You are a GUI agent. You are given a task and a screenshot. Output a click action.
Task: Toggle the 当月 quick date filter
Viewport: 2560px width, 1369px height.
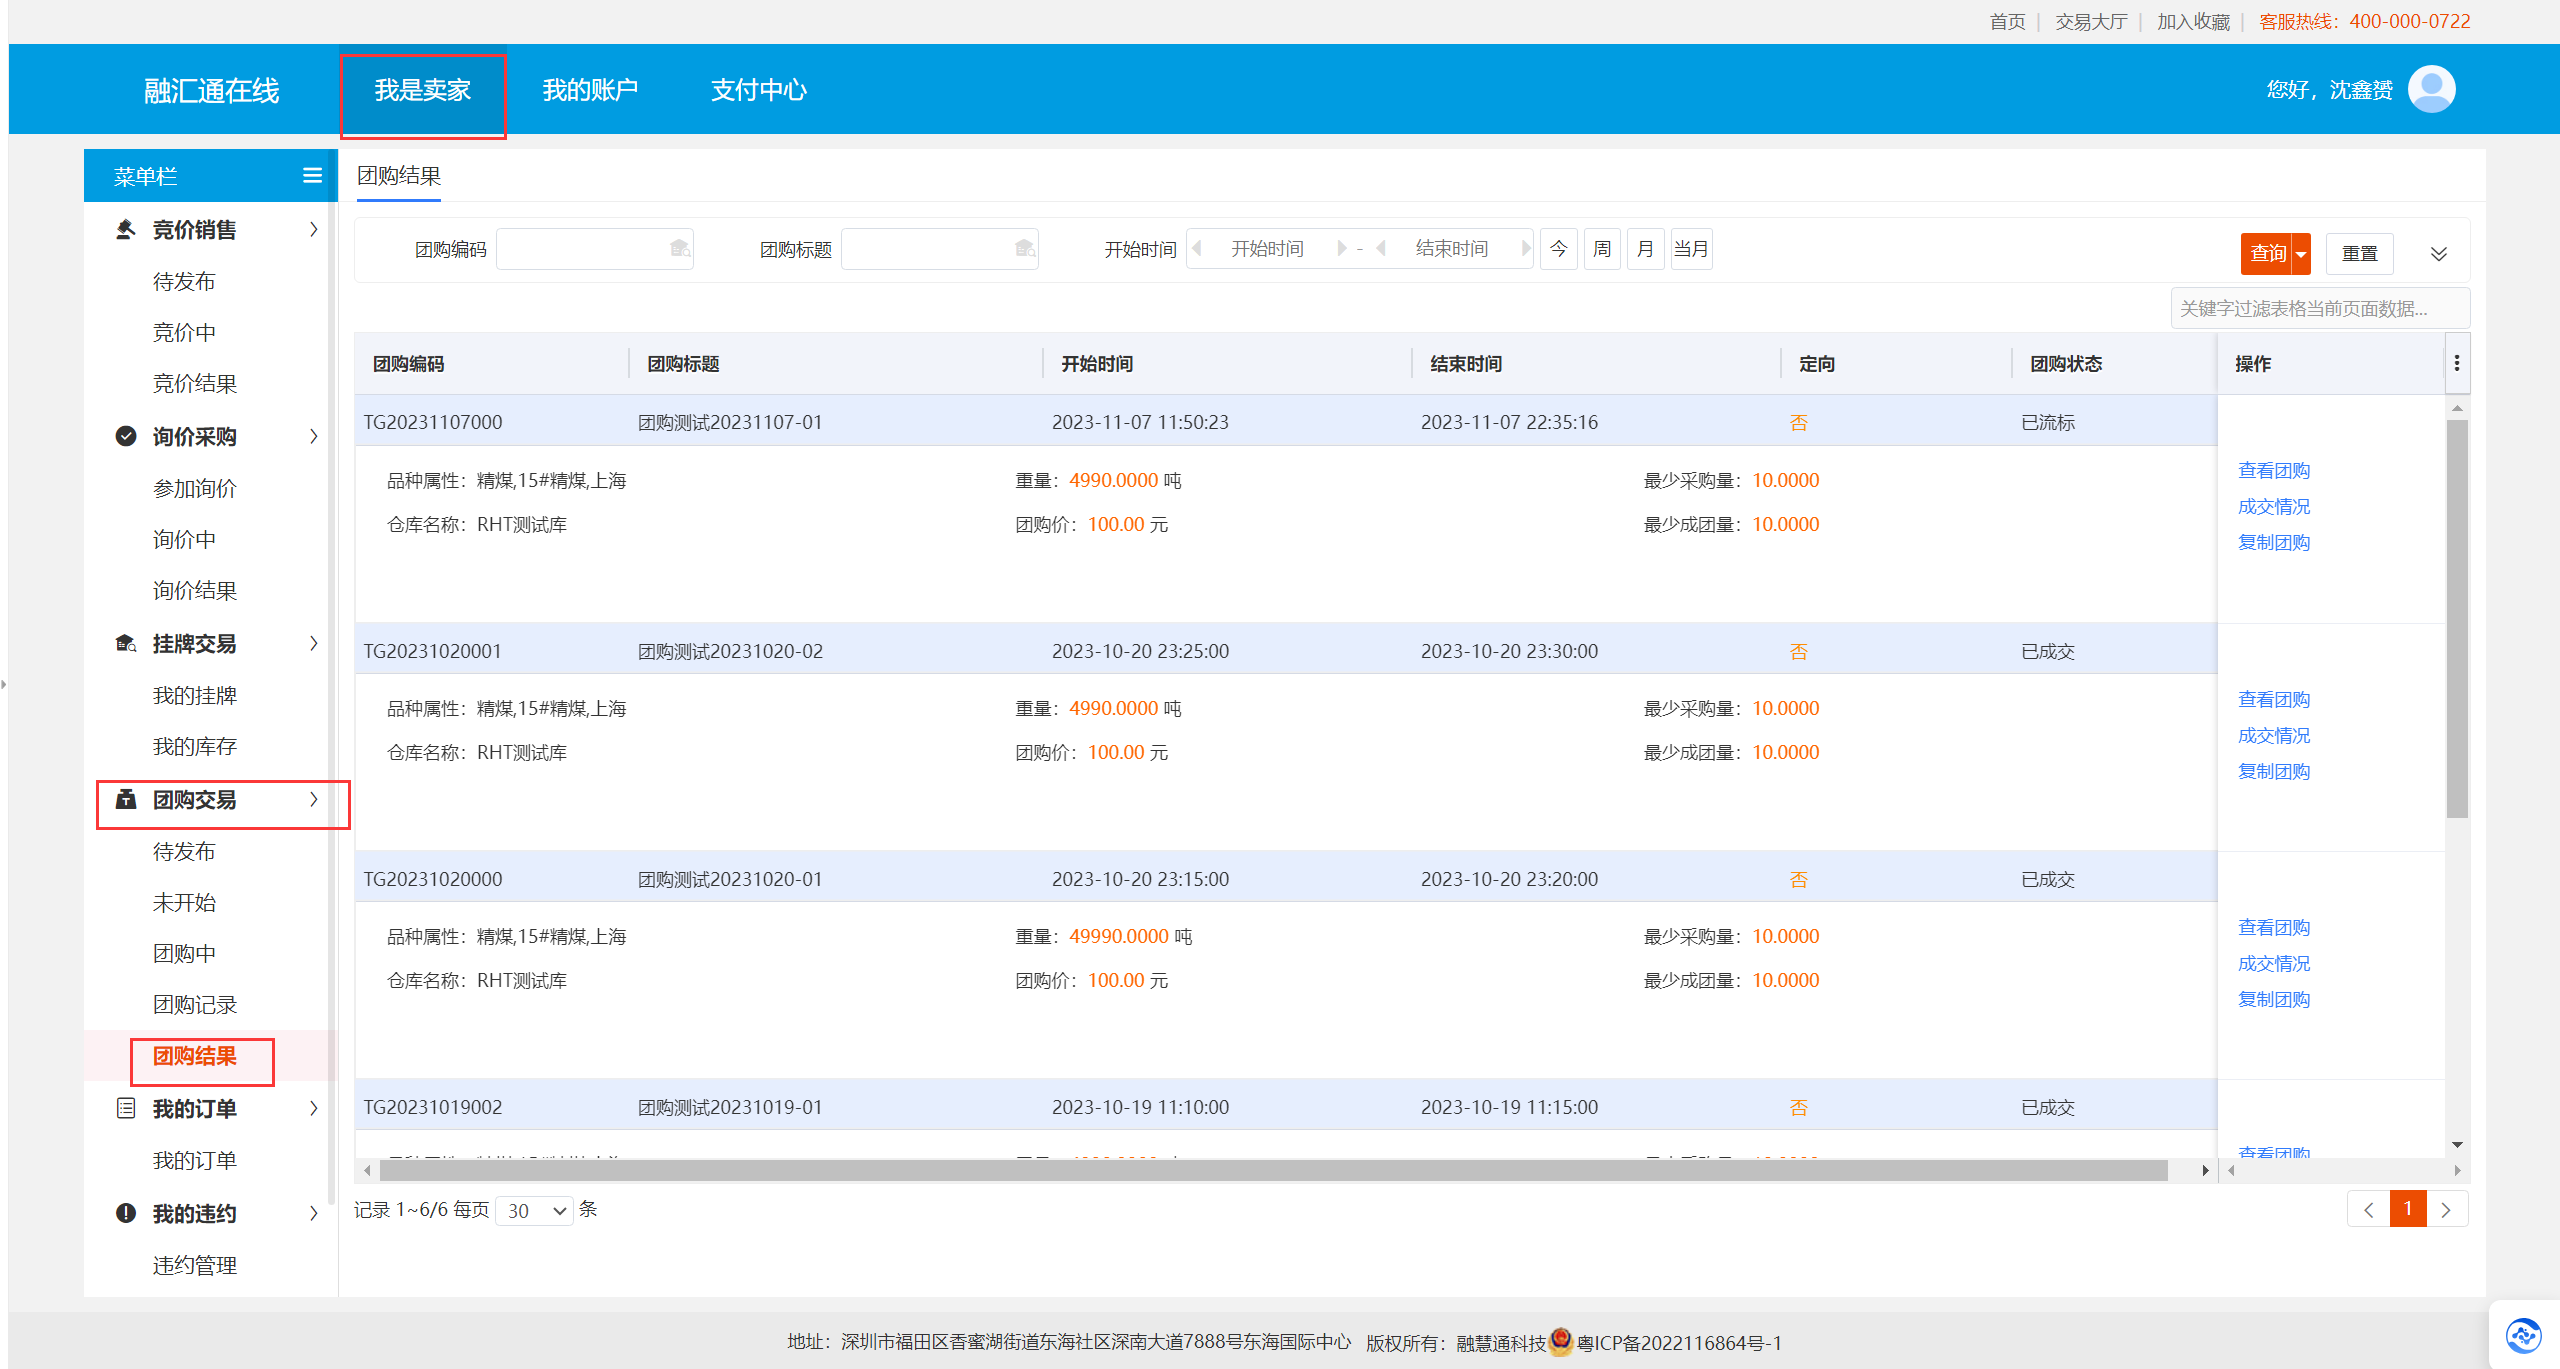pos(1691,249)
